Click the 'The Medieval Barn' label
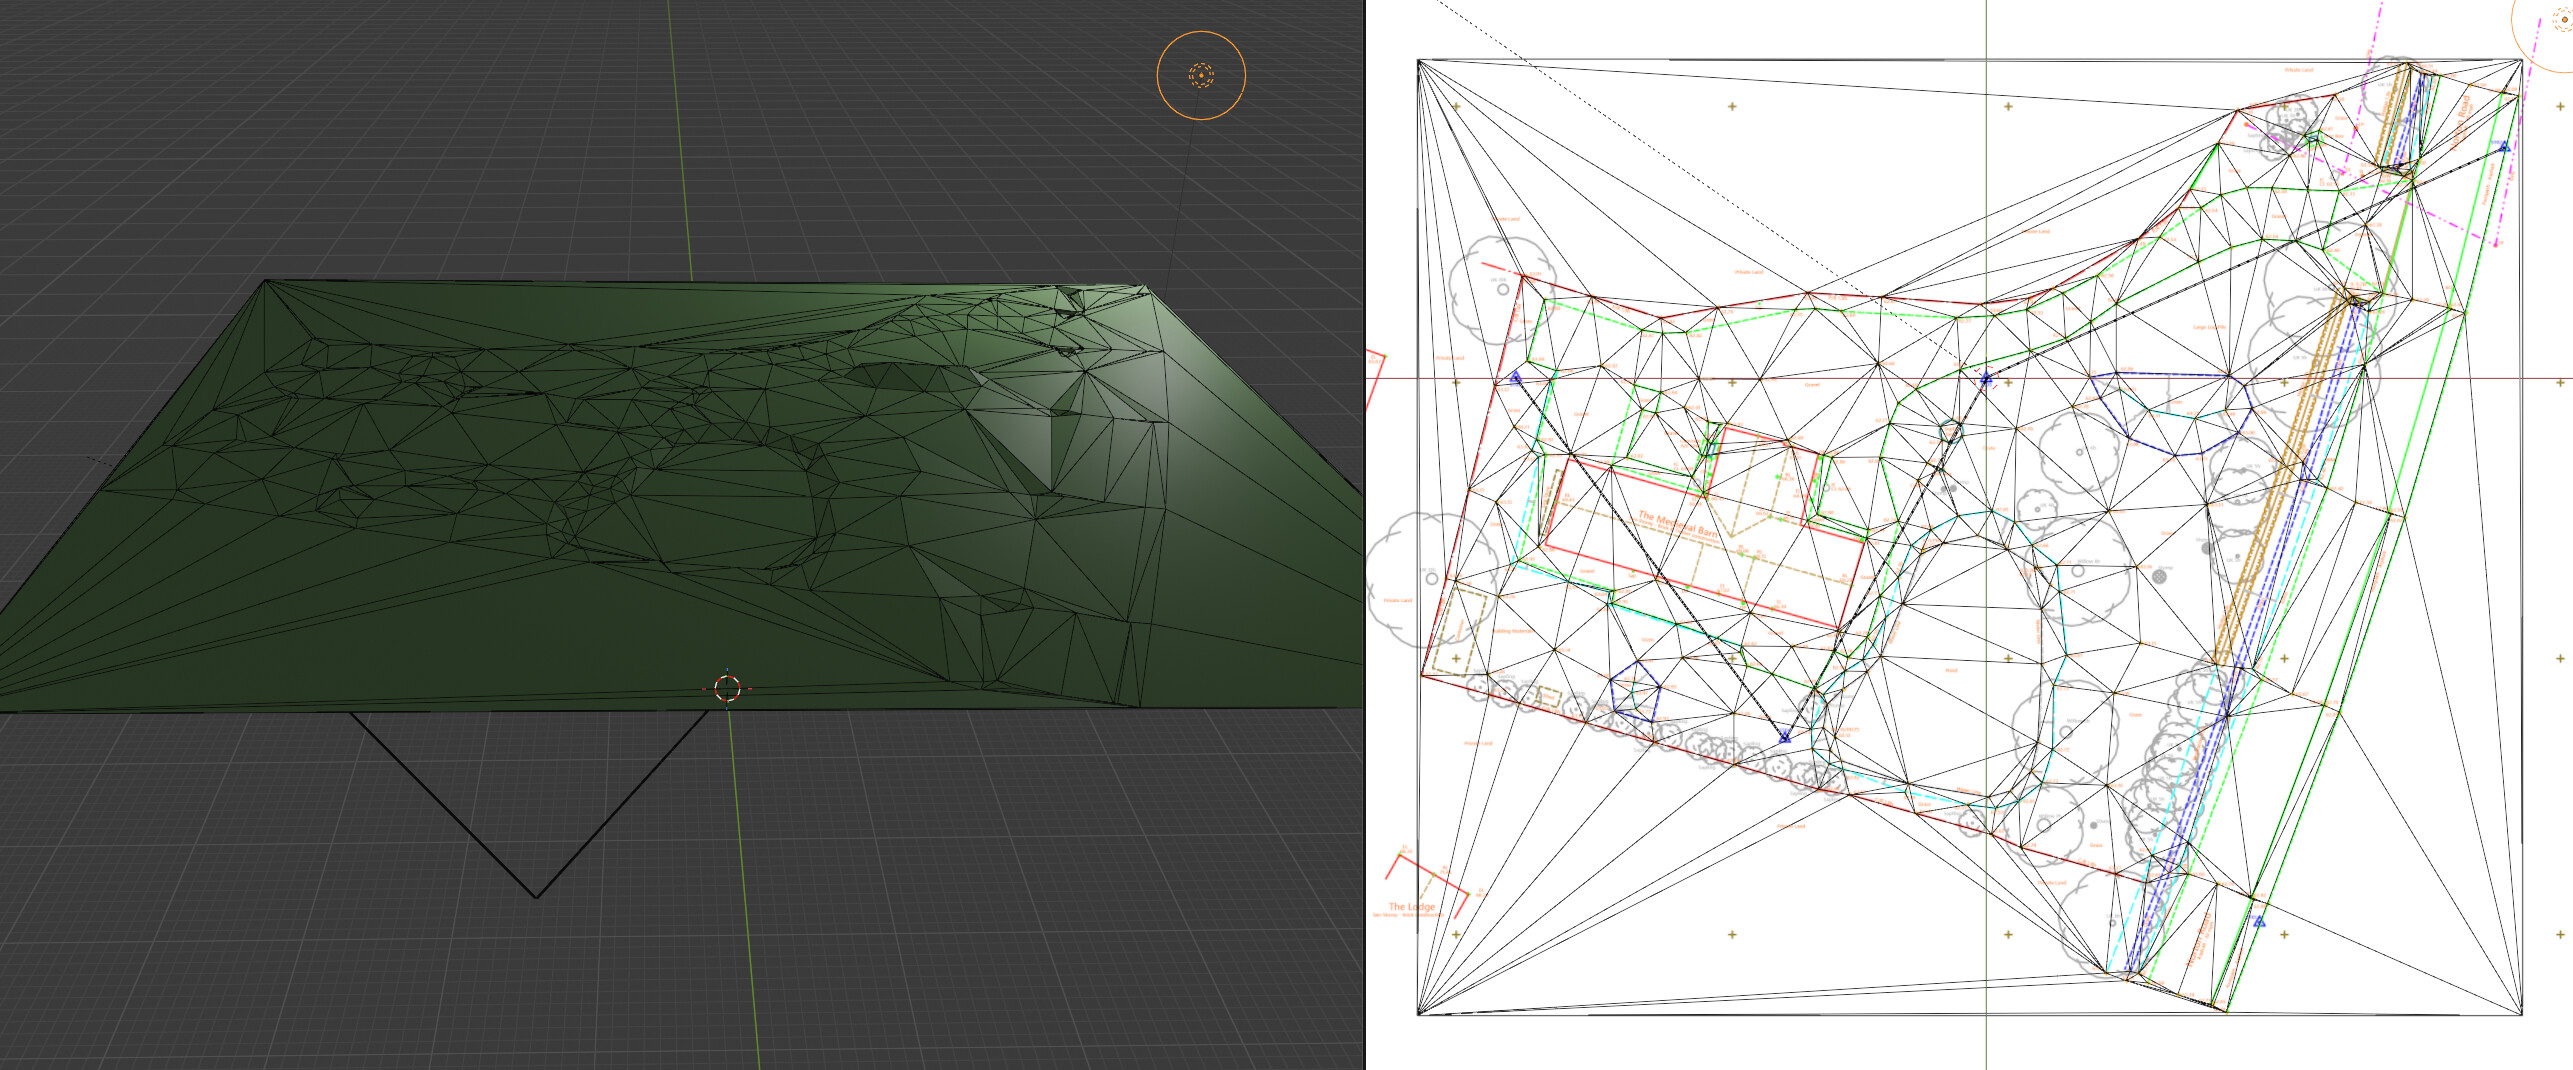 coord(1676,525)
